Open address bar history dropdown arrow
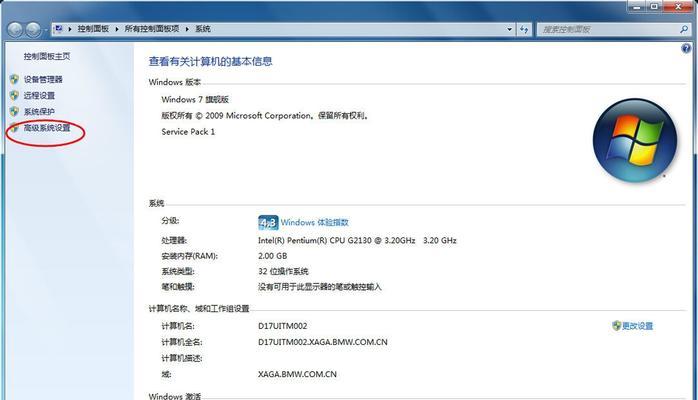This screenshot has width=698, height=400. point(509,29)
